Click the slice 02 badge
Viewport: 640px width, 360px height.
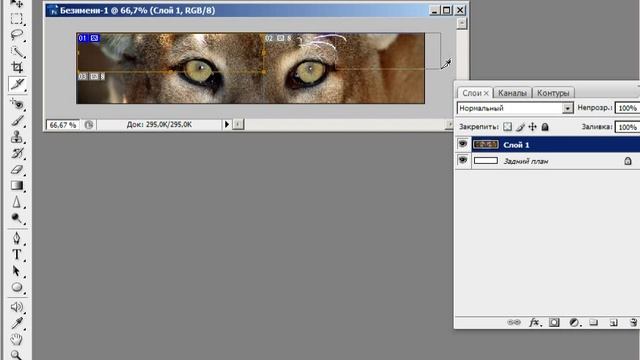[x=278, y=38]
